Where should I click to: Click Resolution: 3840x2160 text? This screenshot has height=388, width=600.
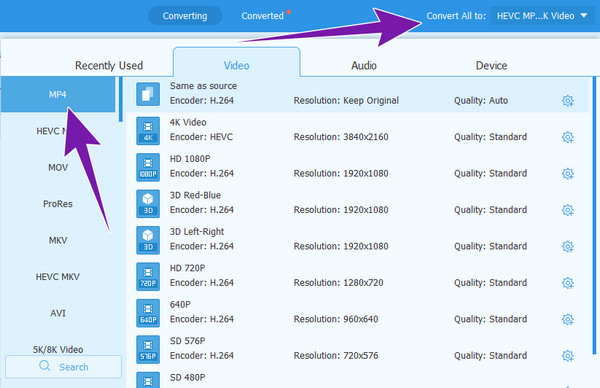pos(341,137)
